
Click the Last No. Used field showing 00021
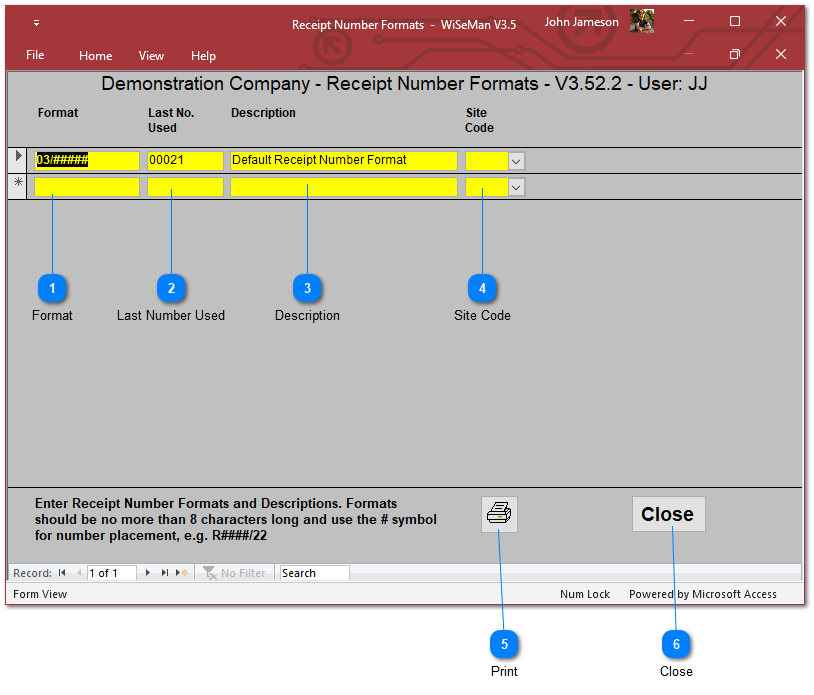point(185,160)
